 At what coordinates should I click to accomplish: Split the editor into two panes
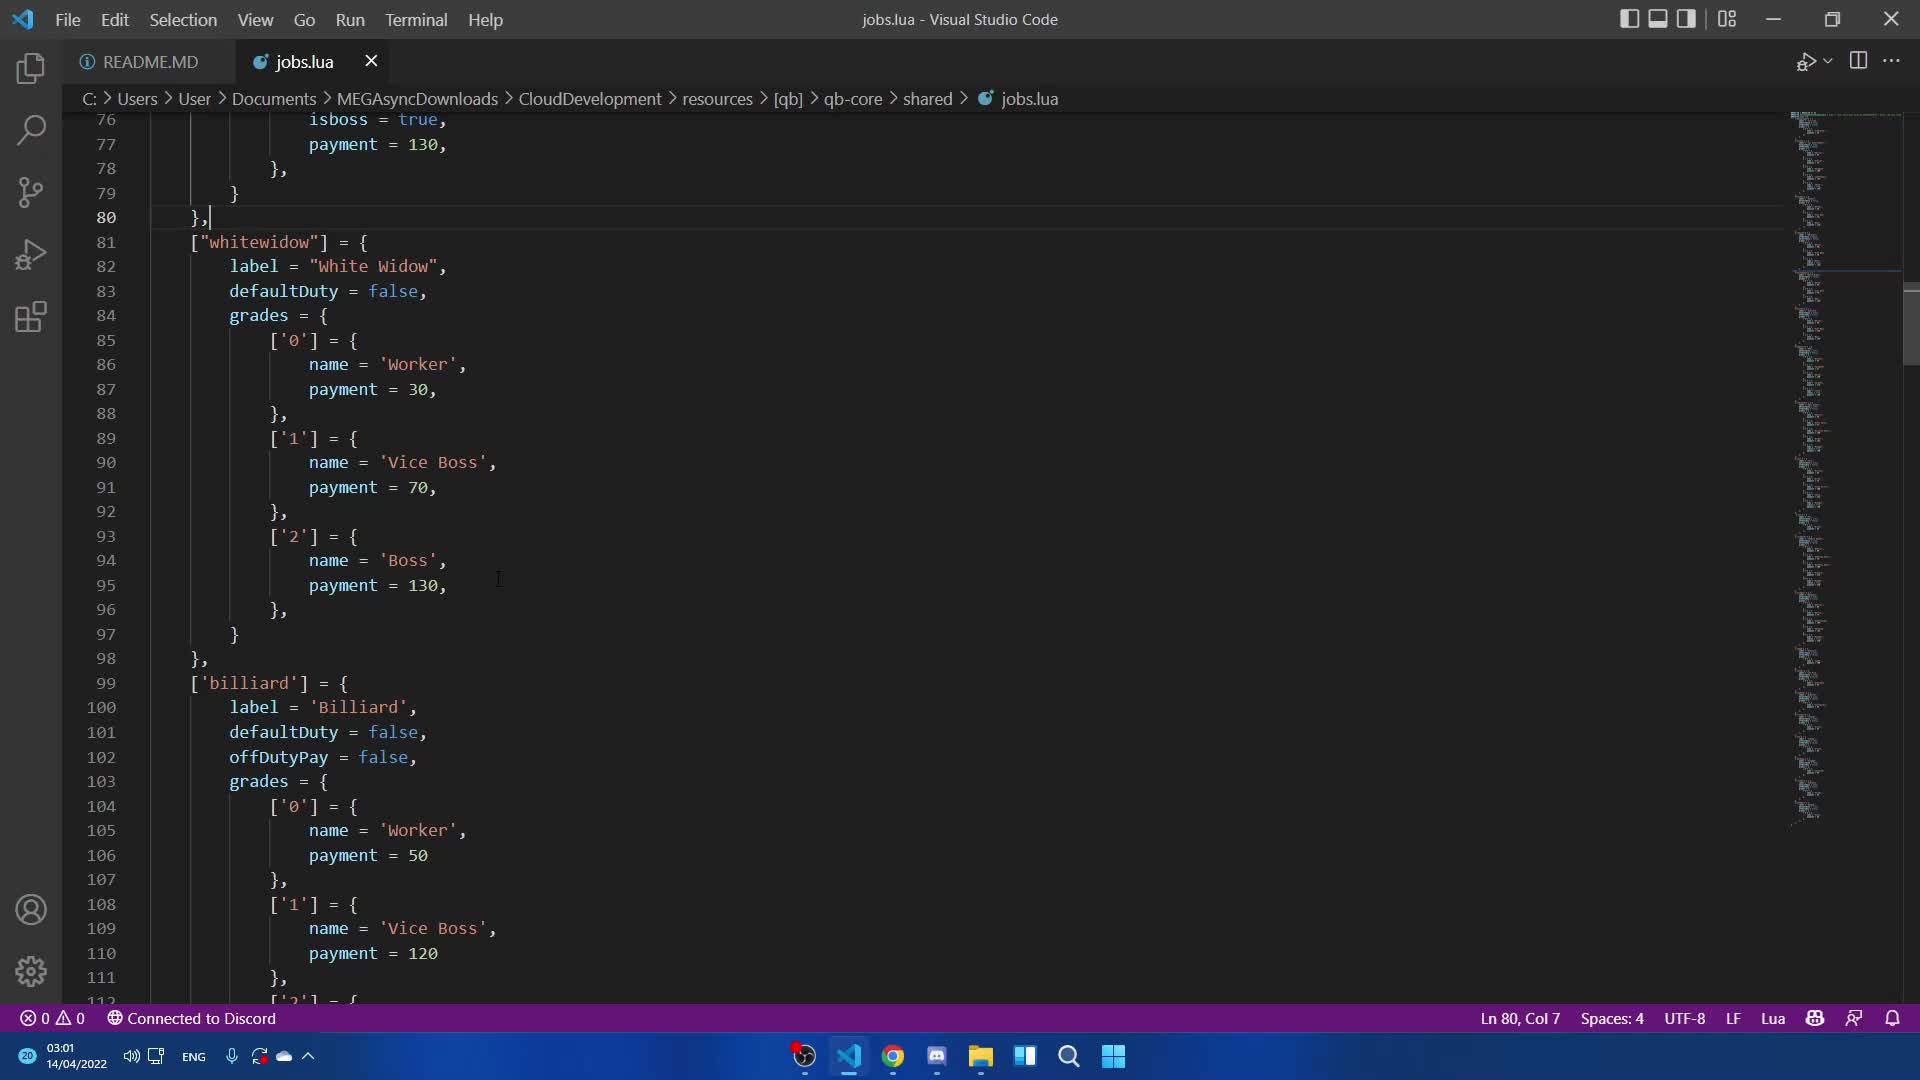tap(1858, 60)
